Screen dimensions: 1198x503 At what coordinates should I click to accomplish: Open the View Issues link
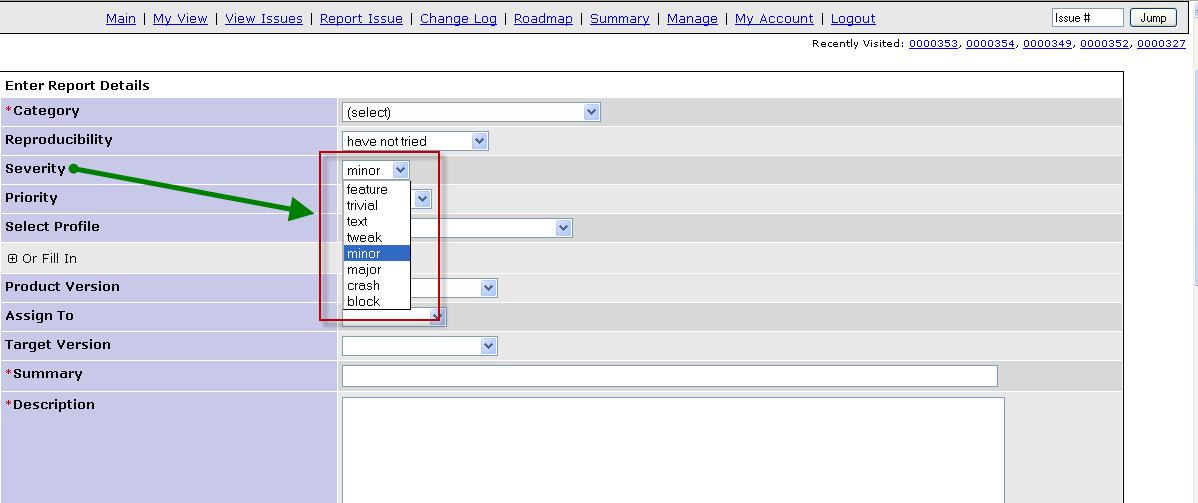click(264, 18)
